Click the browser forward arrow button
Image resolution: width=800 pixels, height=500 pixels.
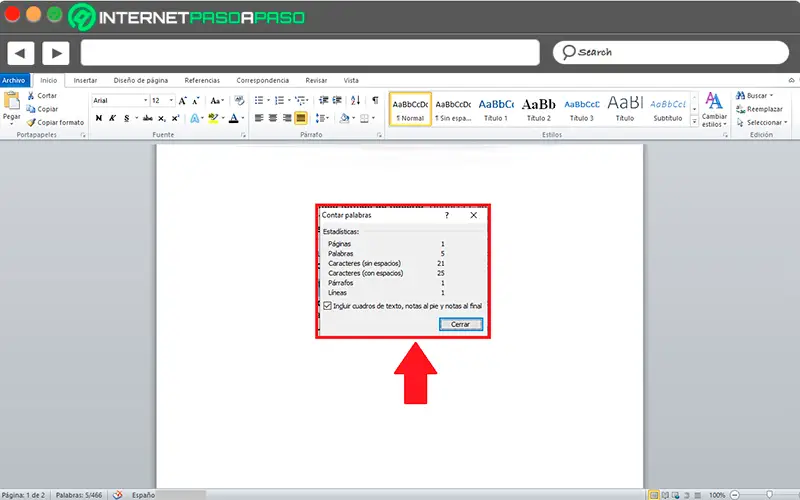[x=56, y=53]
